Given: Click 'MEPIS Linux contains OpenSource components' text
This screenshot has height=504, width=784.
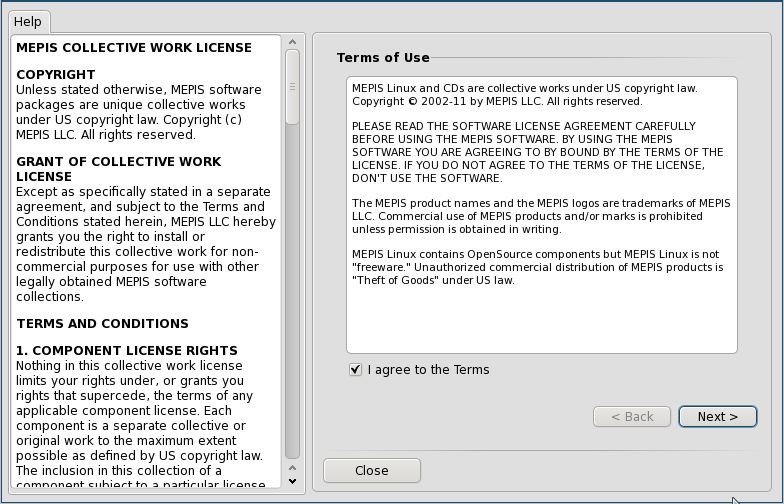Looking at the screenshot, I should 538,267.
